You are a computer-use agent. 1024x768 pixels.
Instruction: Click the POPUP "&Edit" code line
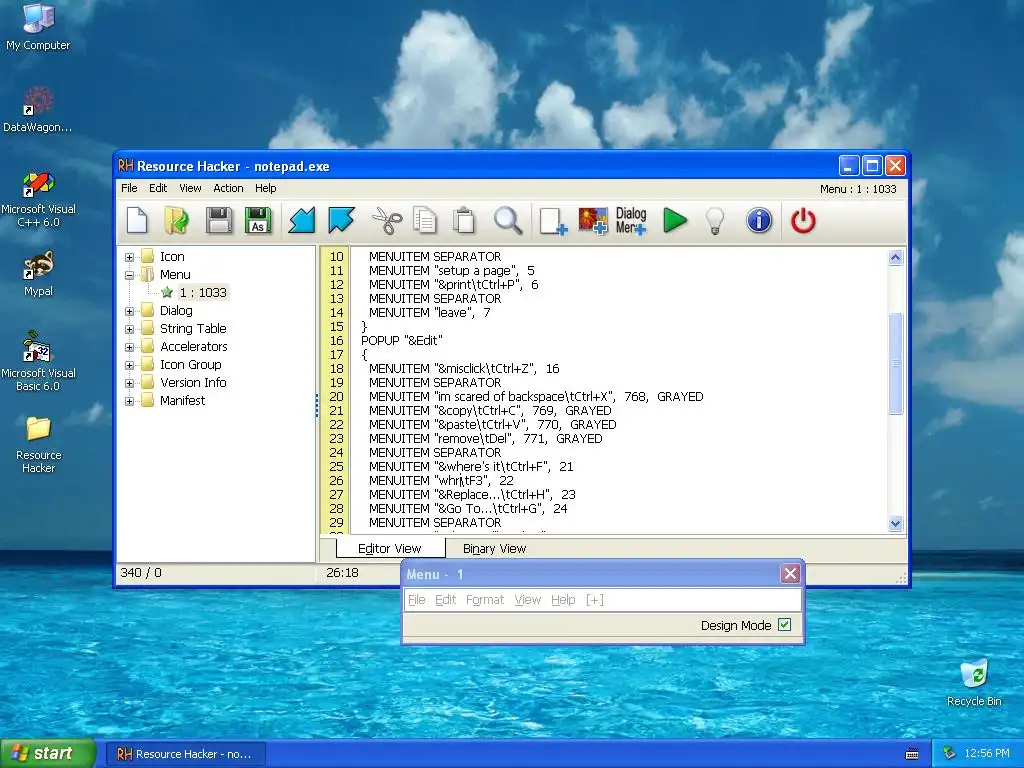tap(402, 340)
